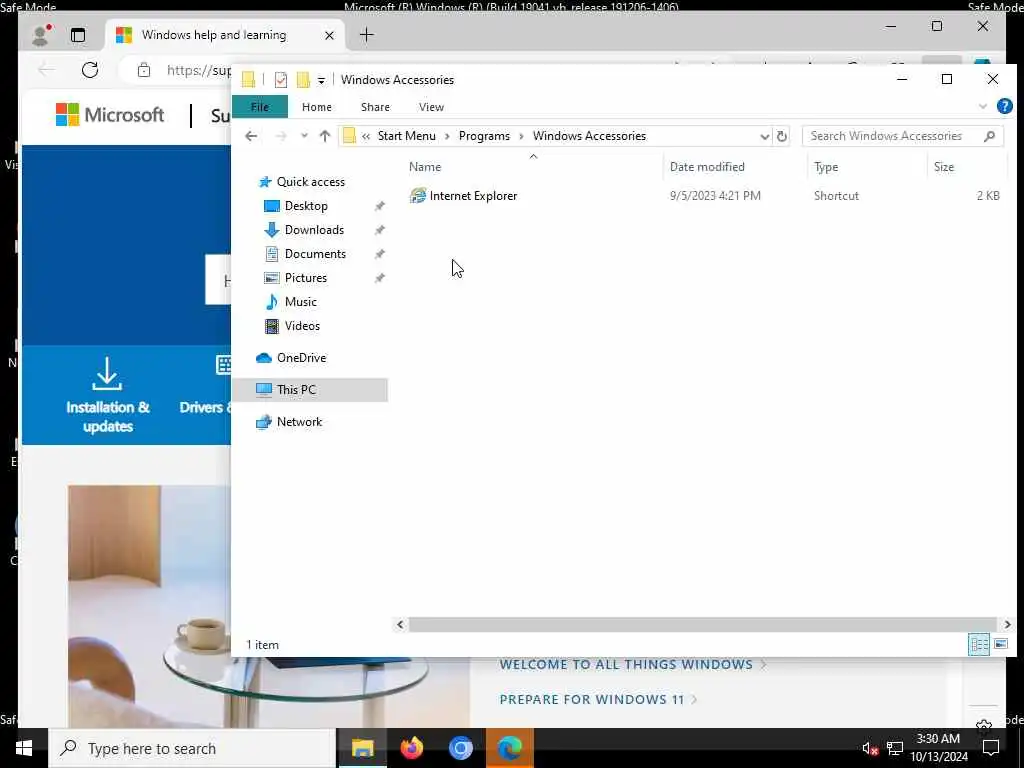The height and width of the screenshot is (768, 1024).
Task: Expand the ribbon with the chevron
Action: [983, 106]
